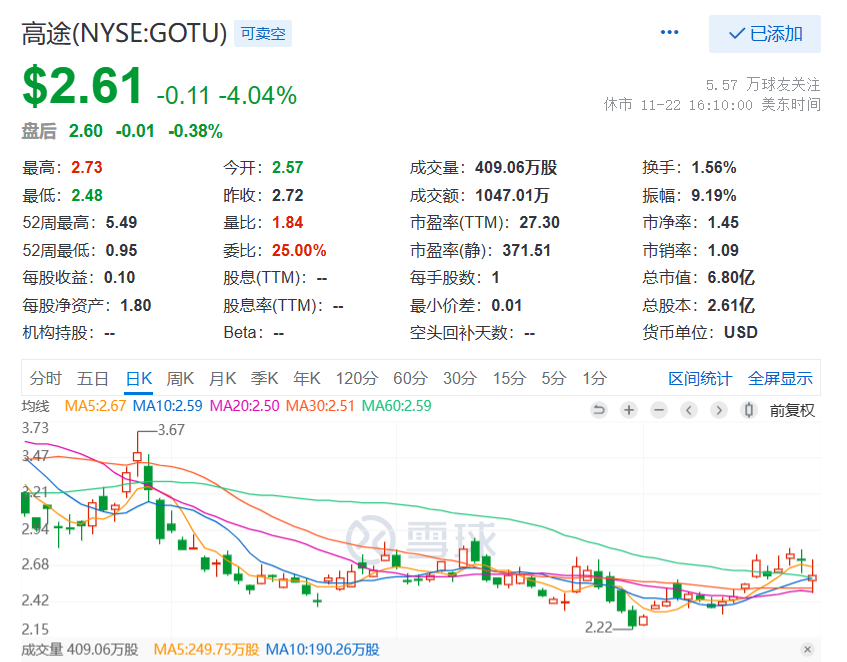Toggle the 已添加 watchlist button
Screen dimensions: 847x662
765,34
